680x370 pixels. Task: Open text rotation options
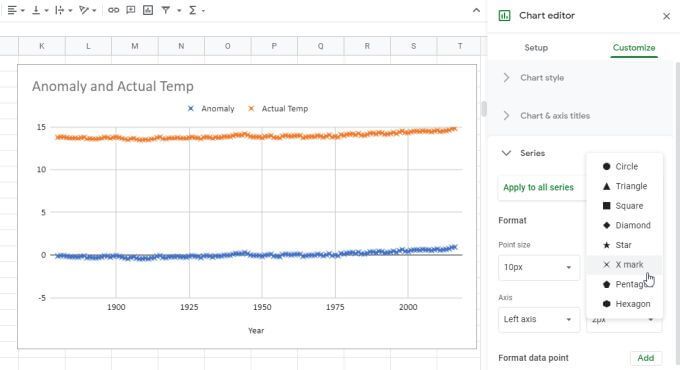(x=87, y=10)
